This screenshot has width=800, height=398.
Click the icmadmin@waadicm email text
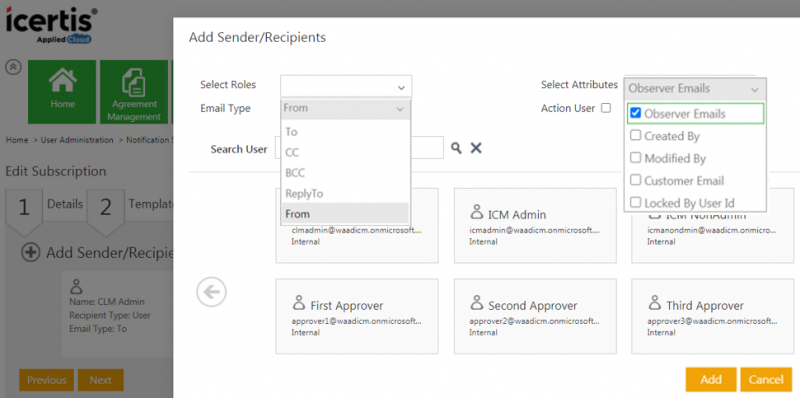pyautogui.click(x=534, y=231)
